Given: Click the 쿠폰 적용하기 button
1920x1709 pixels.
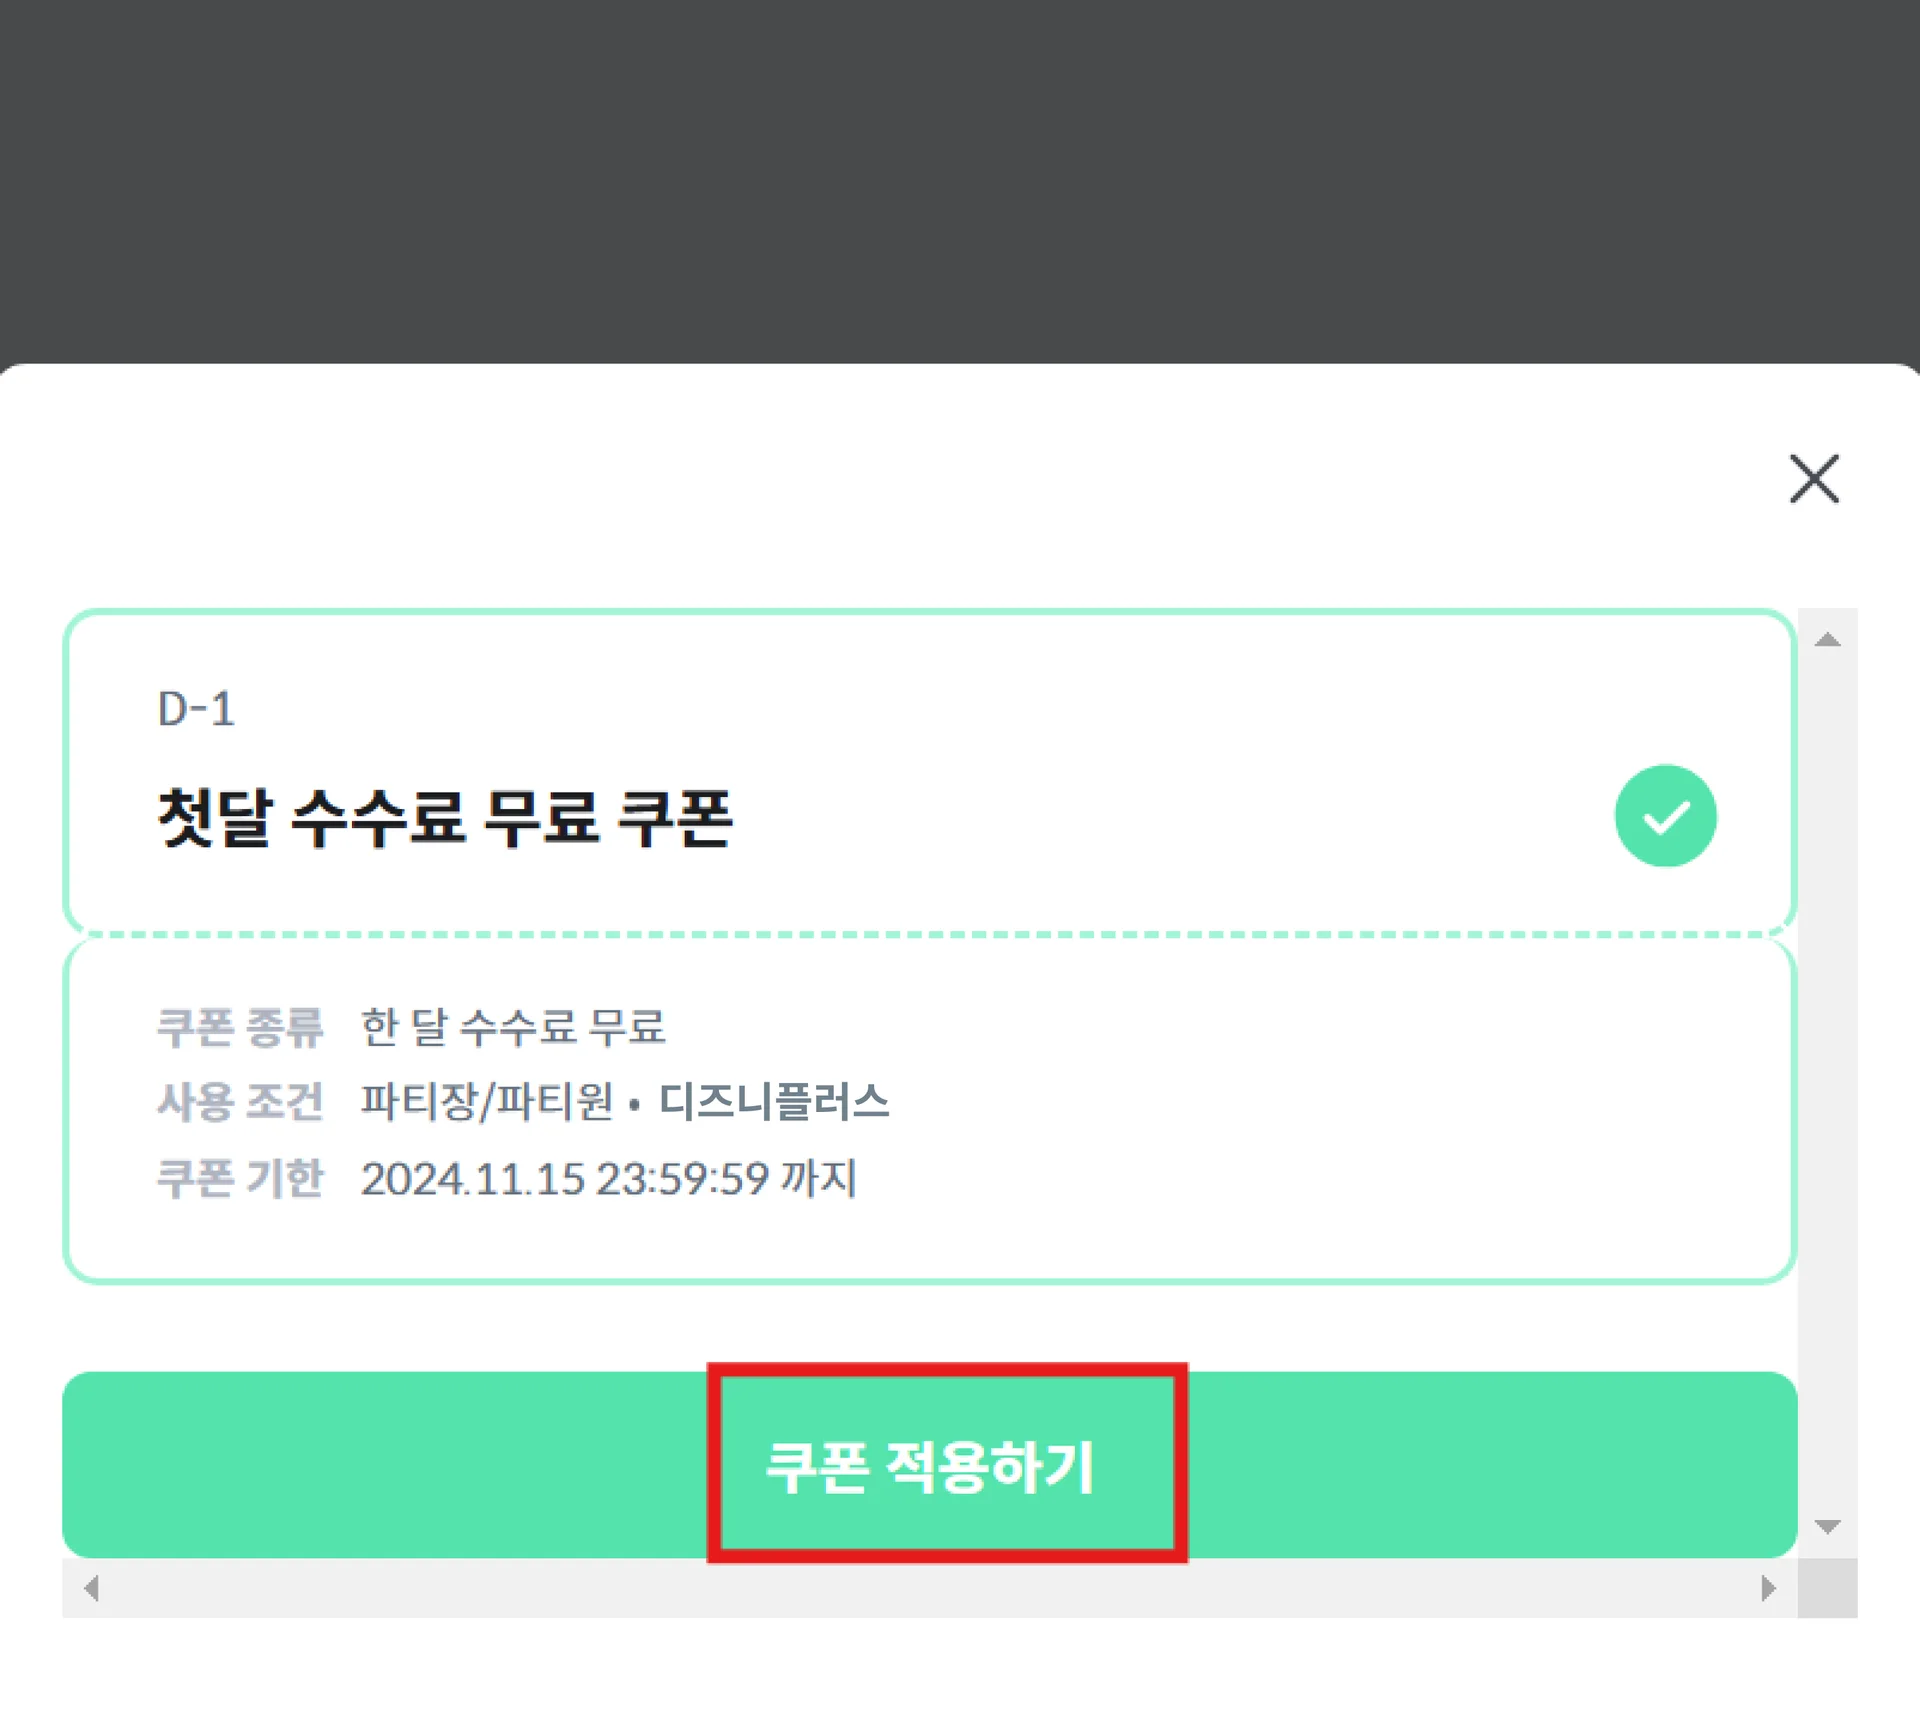Looking at the screenshot, I should point(930,1465).
